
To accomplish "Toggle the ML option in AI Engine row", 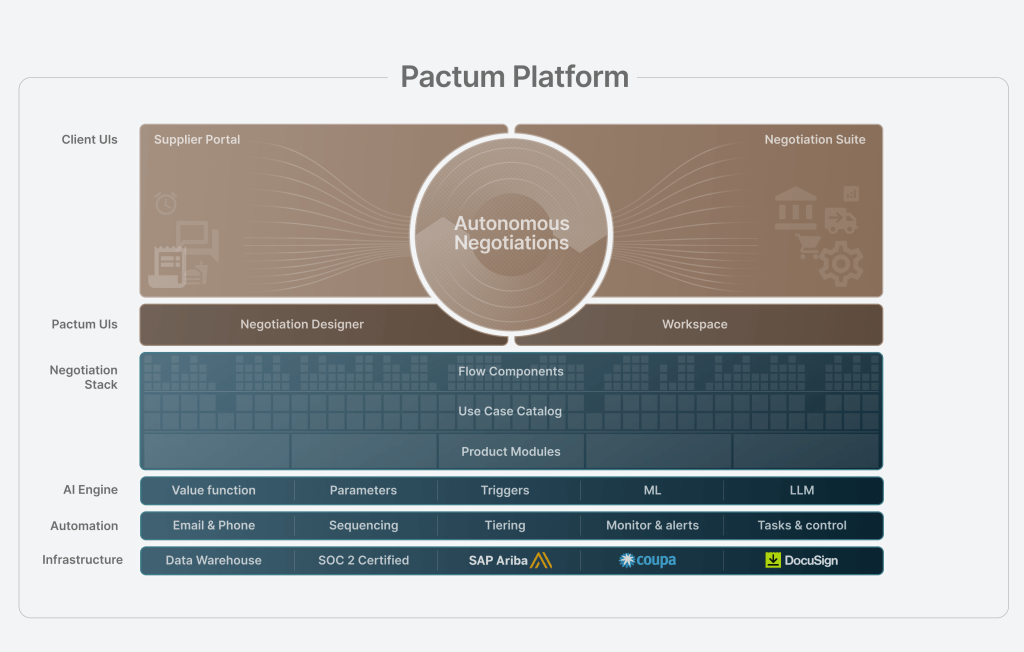I will click(x=652, y=490).
